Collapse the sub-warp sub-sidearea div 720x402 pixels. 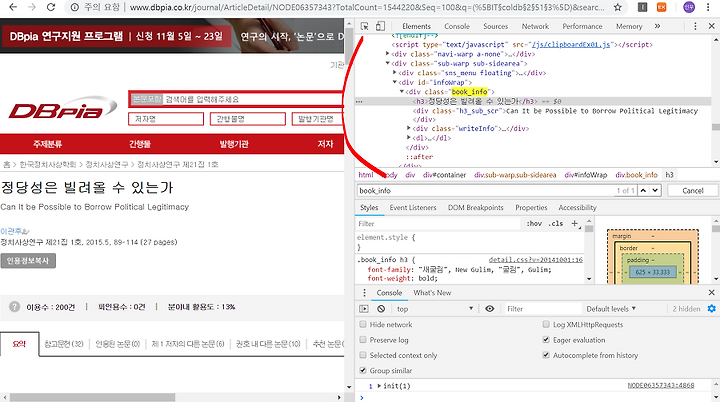tap(388, 63)
